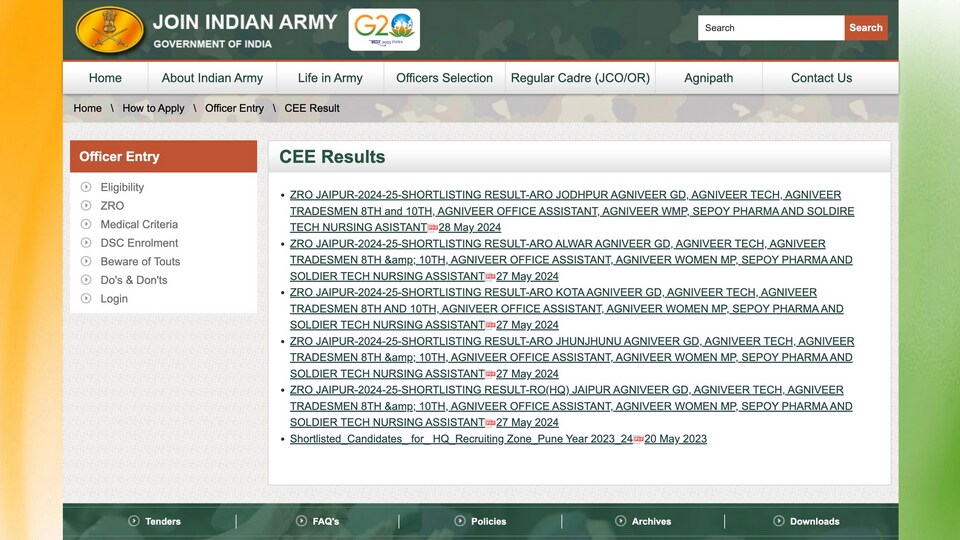Open the About Indian Army menu
Viewport: 960px width, 540px height.
(x=212, y=78)
